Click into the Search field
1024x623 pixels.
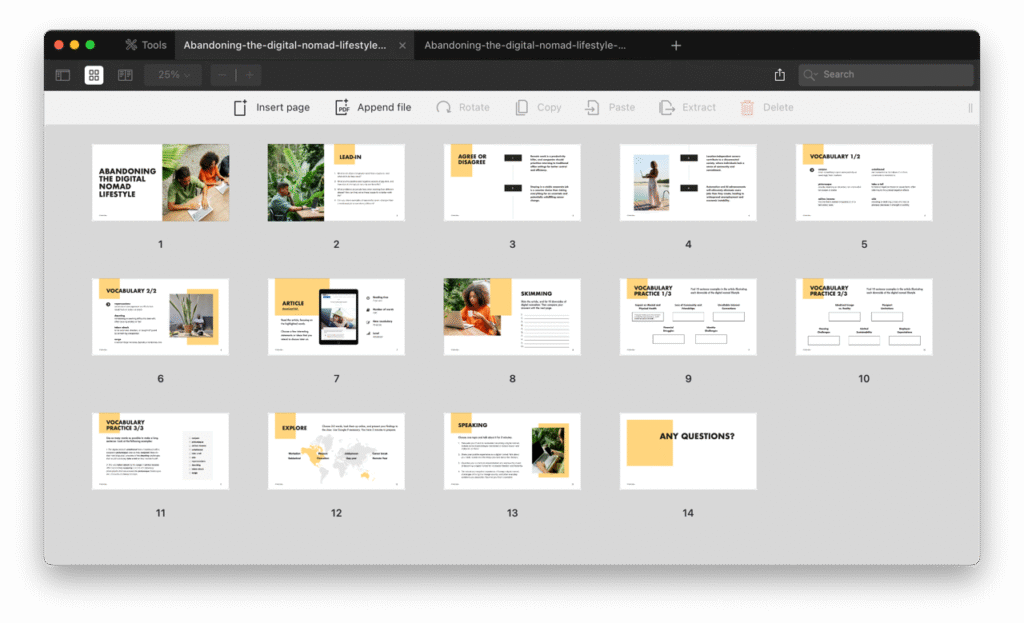coord(890,75)
